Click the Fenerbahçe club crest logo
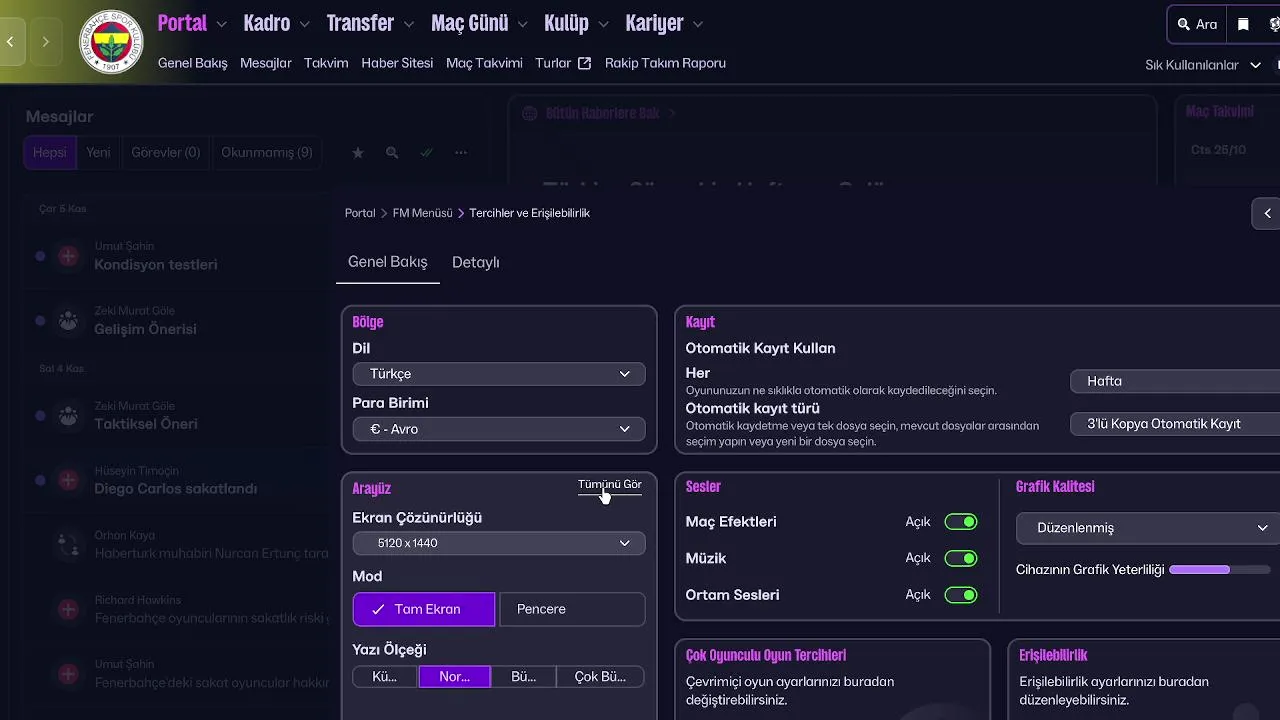1280x720 pixels. pyautogui.click(x=111, y=42)
